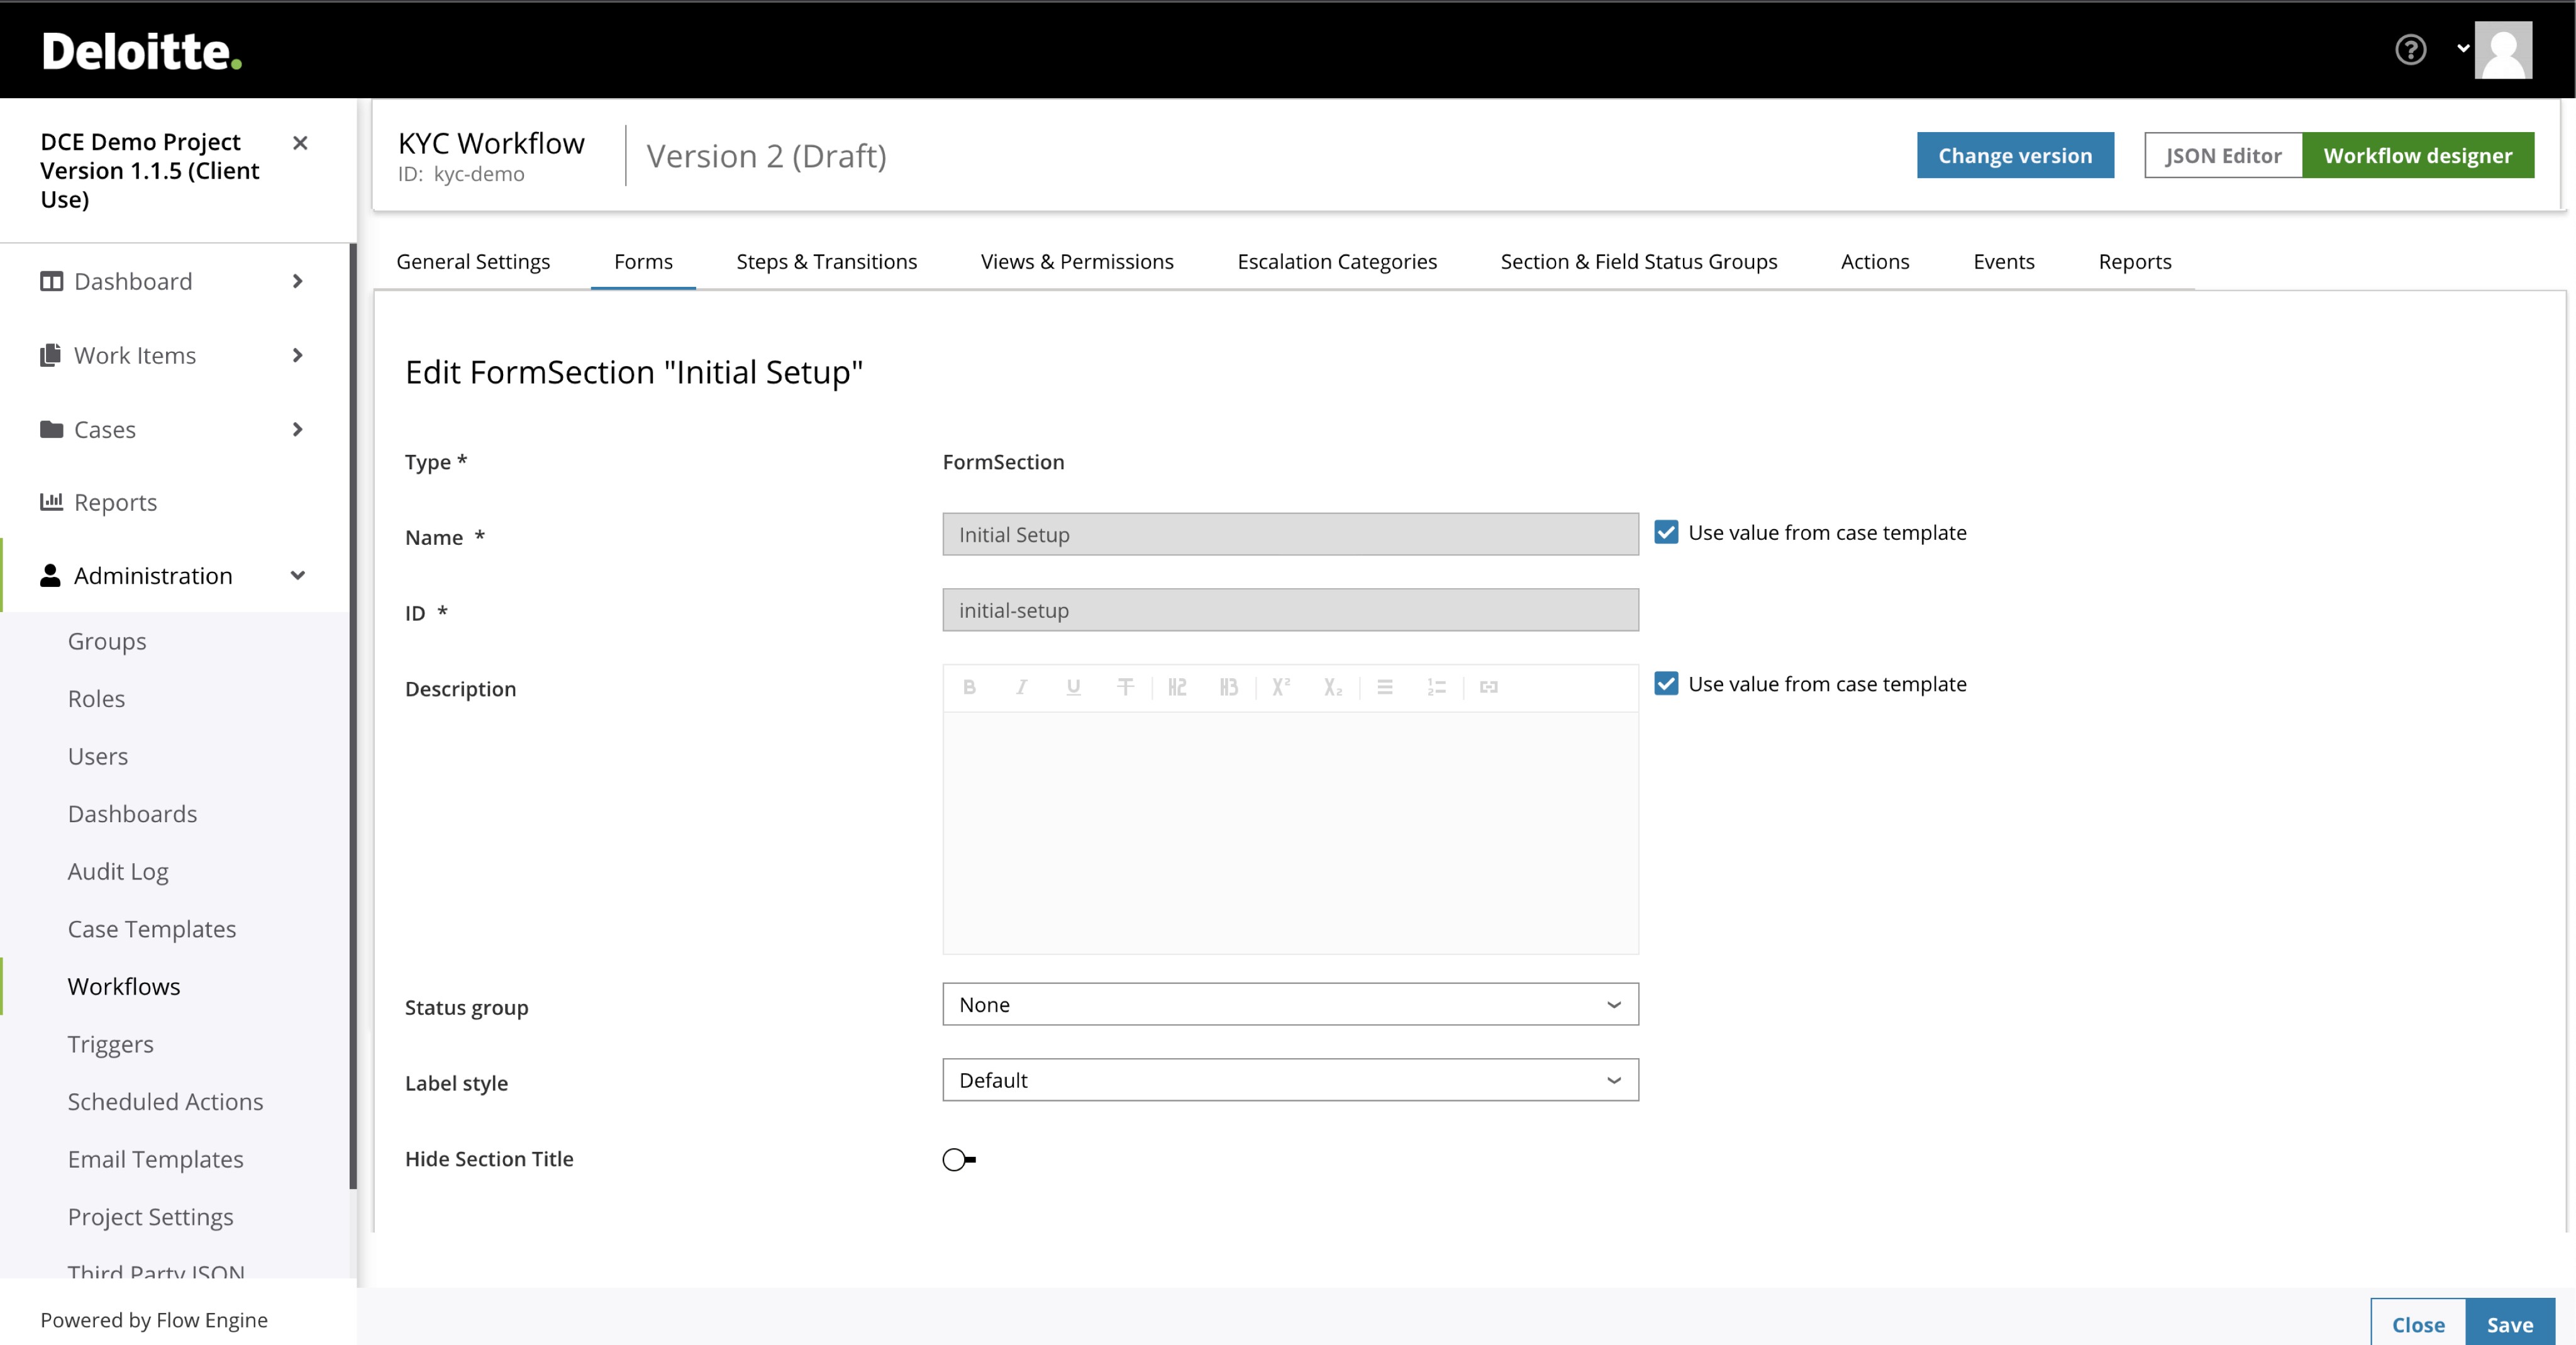Open the help question mark icon
The width and height of the screenshot is (2576, 1345).
(x=2410, y=49)
